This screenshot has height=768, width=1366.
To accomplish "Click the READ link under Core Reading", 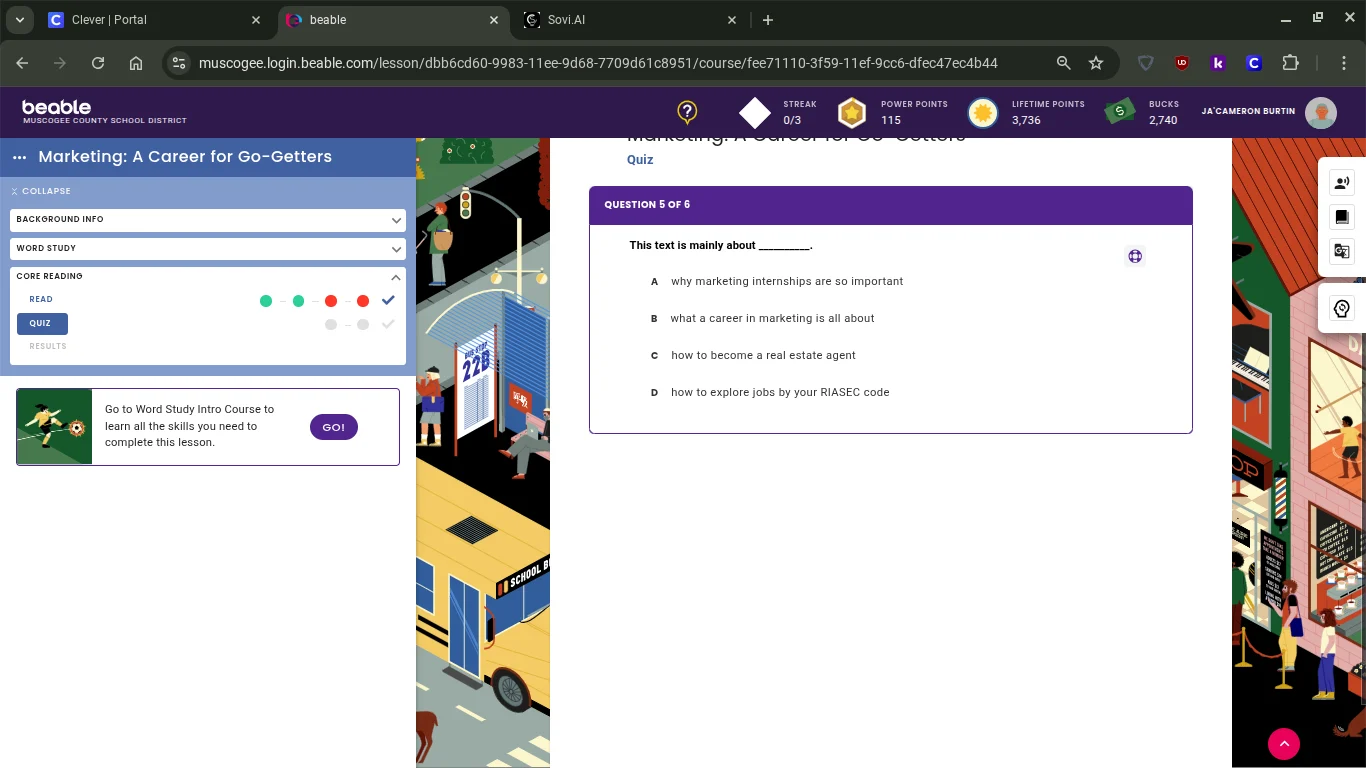I will pyautogui.click(x=41, y=300).
